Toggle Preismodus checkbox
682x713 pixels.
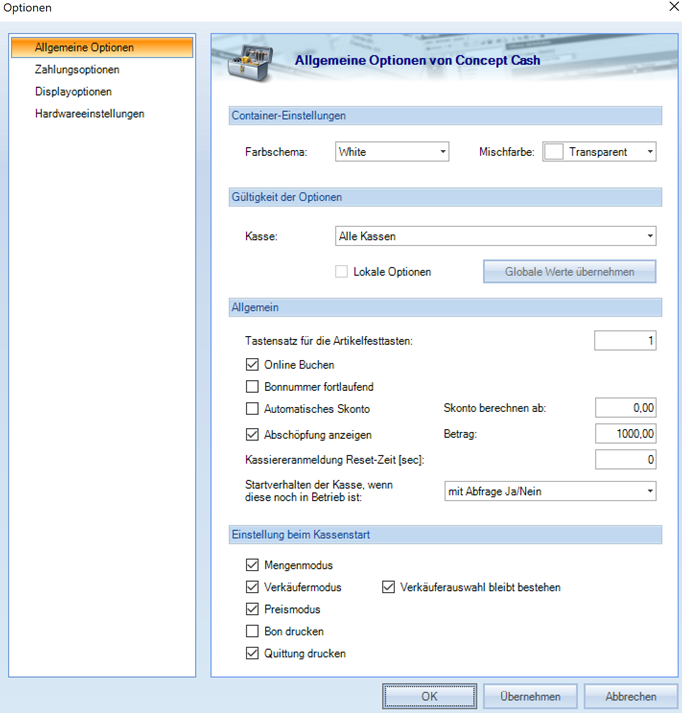[x=252, y=609]
